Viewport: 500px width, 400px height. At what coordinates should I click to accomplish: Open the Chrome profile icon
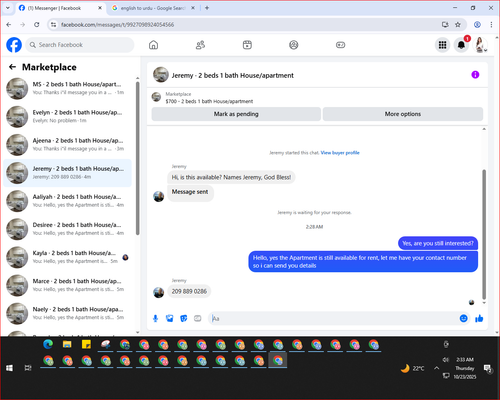click(x=477, y=25)
